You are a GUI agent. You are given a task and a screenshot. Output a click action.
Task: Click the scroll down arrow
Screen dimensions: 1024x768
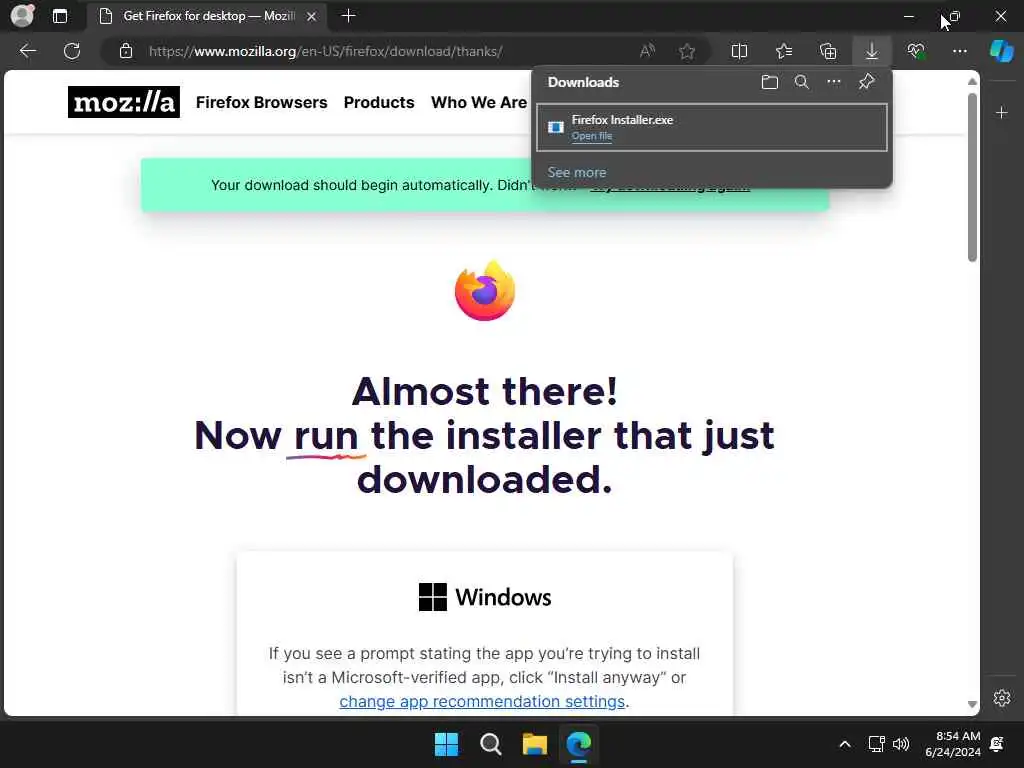coord(972,705)
